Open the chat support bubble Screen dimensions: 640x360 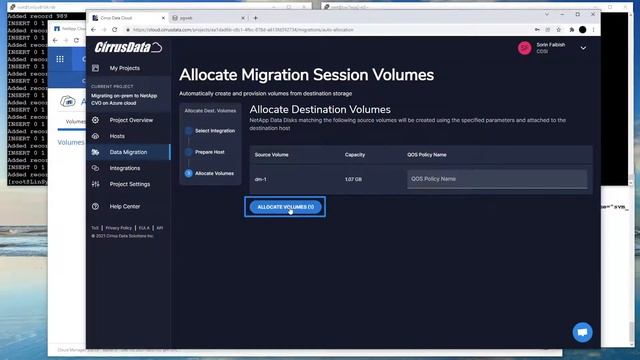[x=582, y=333]
